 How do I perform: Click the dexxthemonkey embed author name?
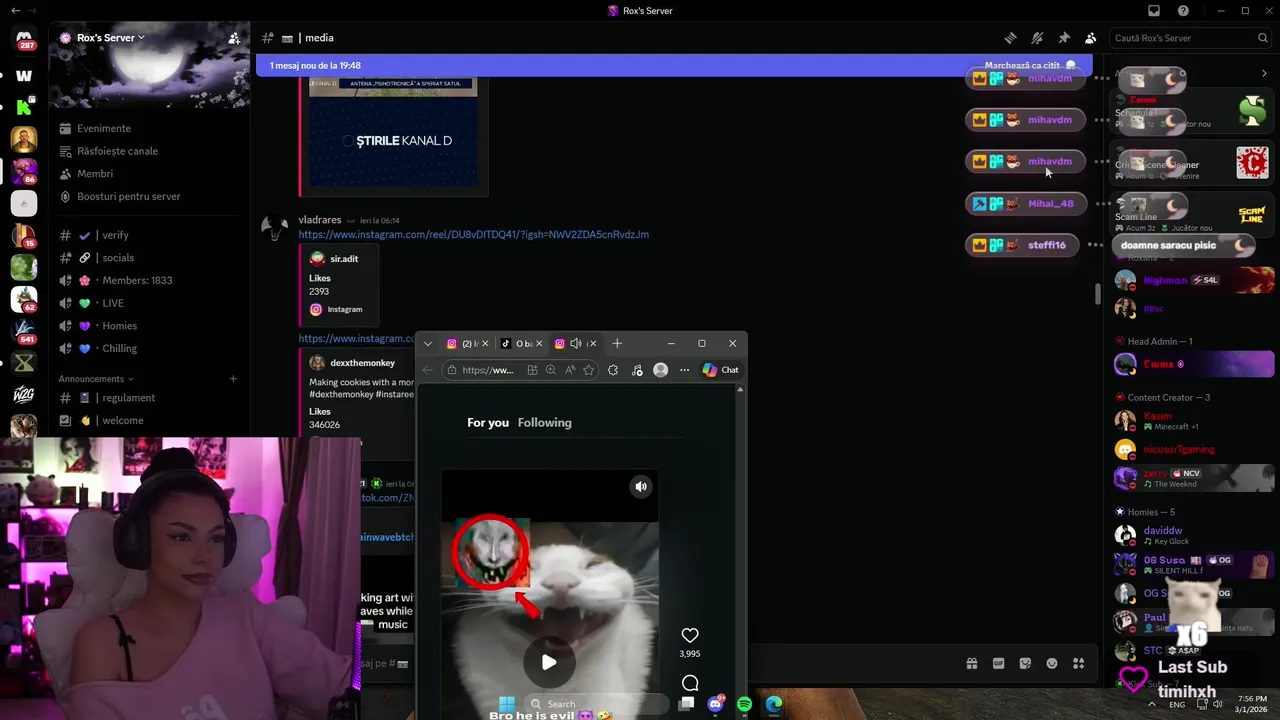362,363
